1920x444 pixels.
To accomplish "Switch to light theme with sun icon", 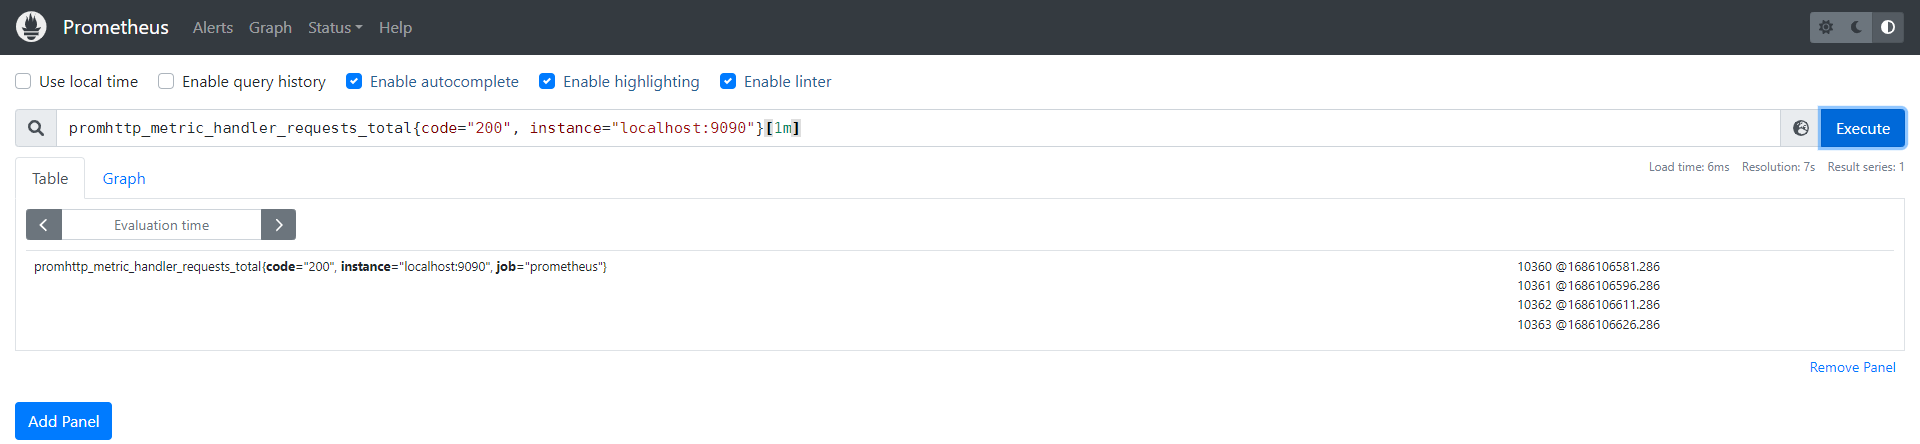I will (1826, 27).
